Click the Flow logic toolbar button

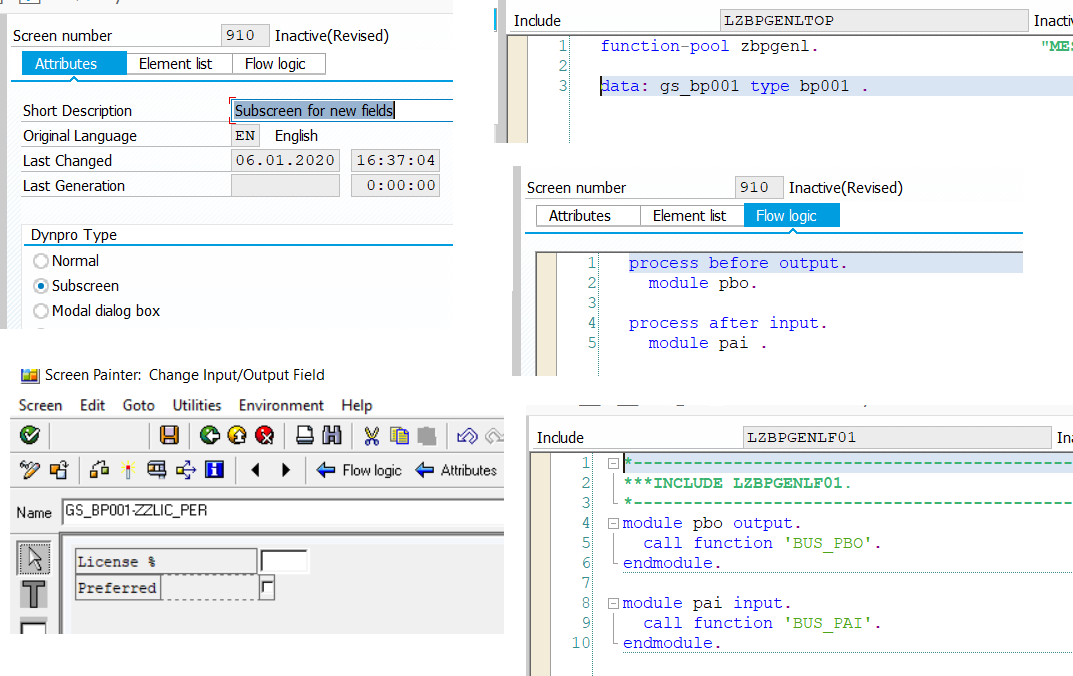tap(359, 470)
